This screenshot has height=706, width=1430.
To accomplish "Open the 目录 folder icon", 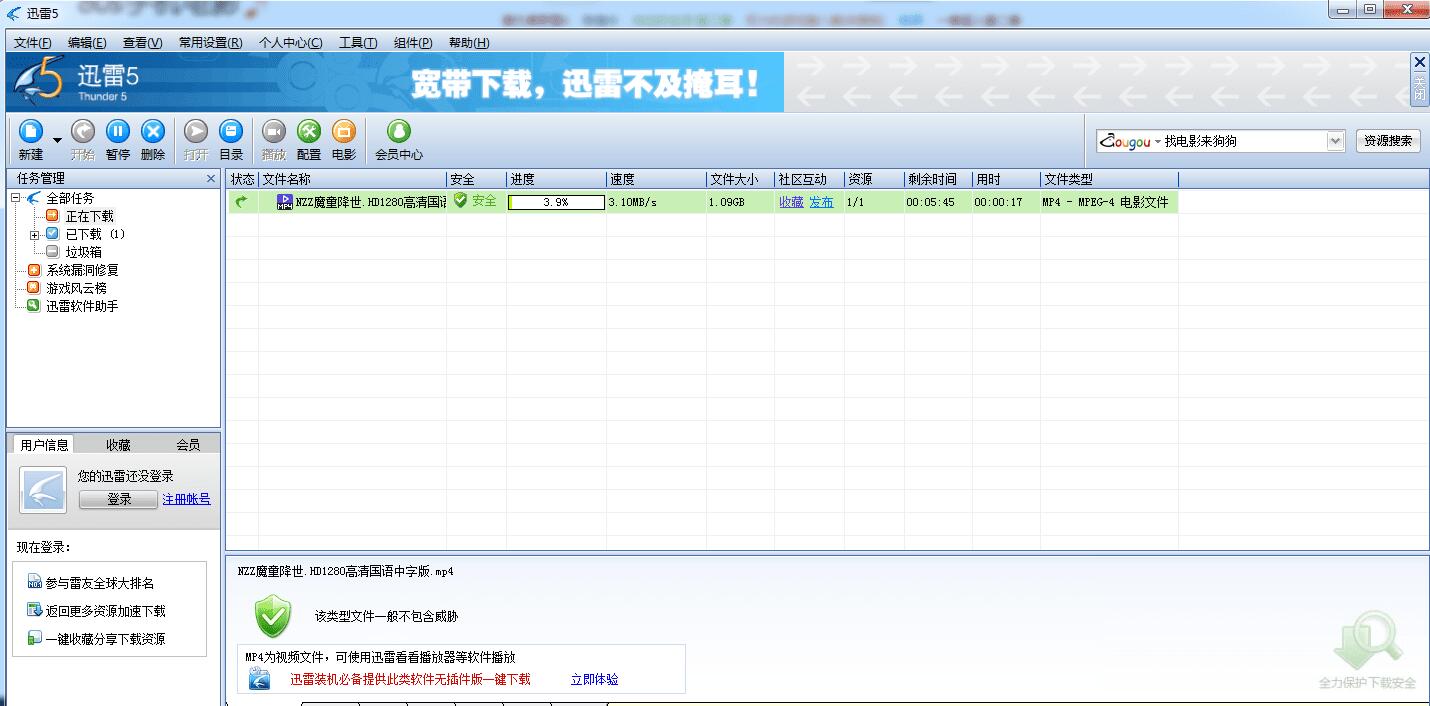I will 231,131.
